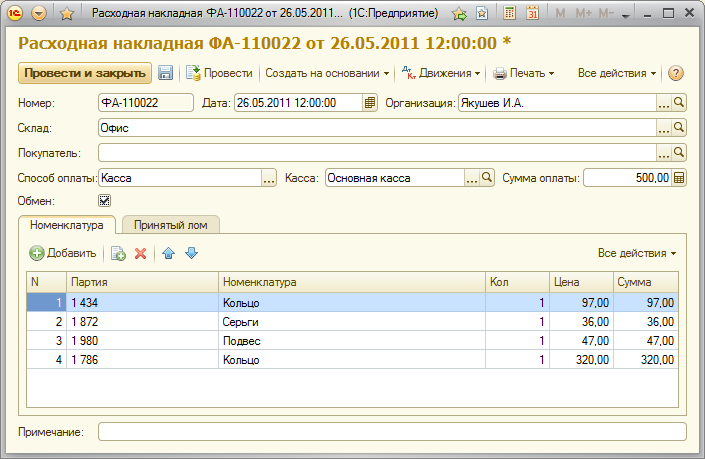Choose Склад via ellipsis button

664,128
